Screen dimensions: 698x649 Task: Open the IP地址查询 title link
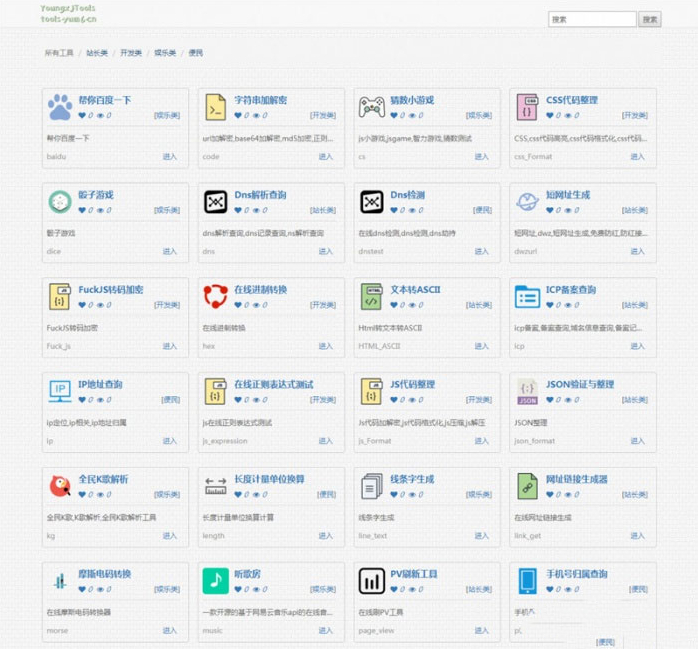point(100,384)
